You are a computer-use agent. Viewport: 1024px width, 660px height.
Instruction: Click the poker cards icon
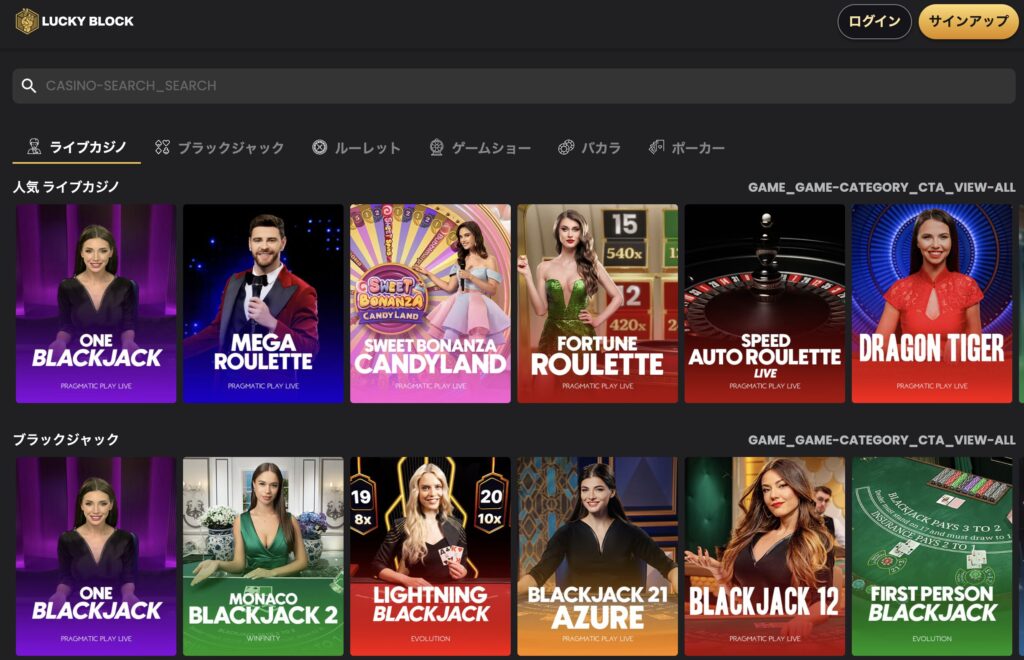point(656,147)
